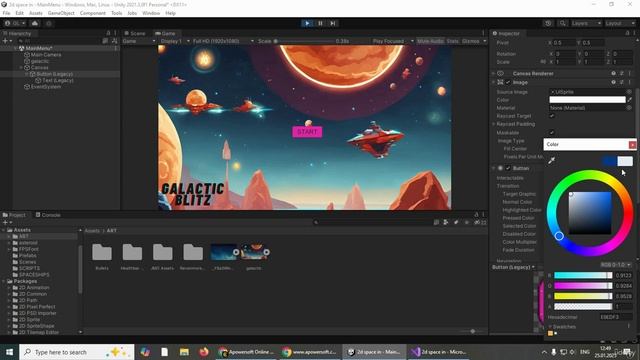
Task: Select the galactic object in Hierarchy
Action: pos(40,61)
